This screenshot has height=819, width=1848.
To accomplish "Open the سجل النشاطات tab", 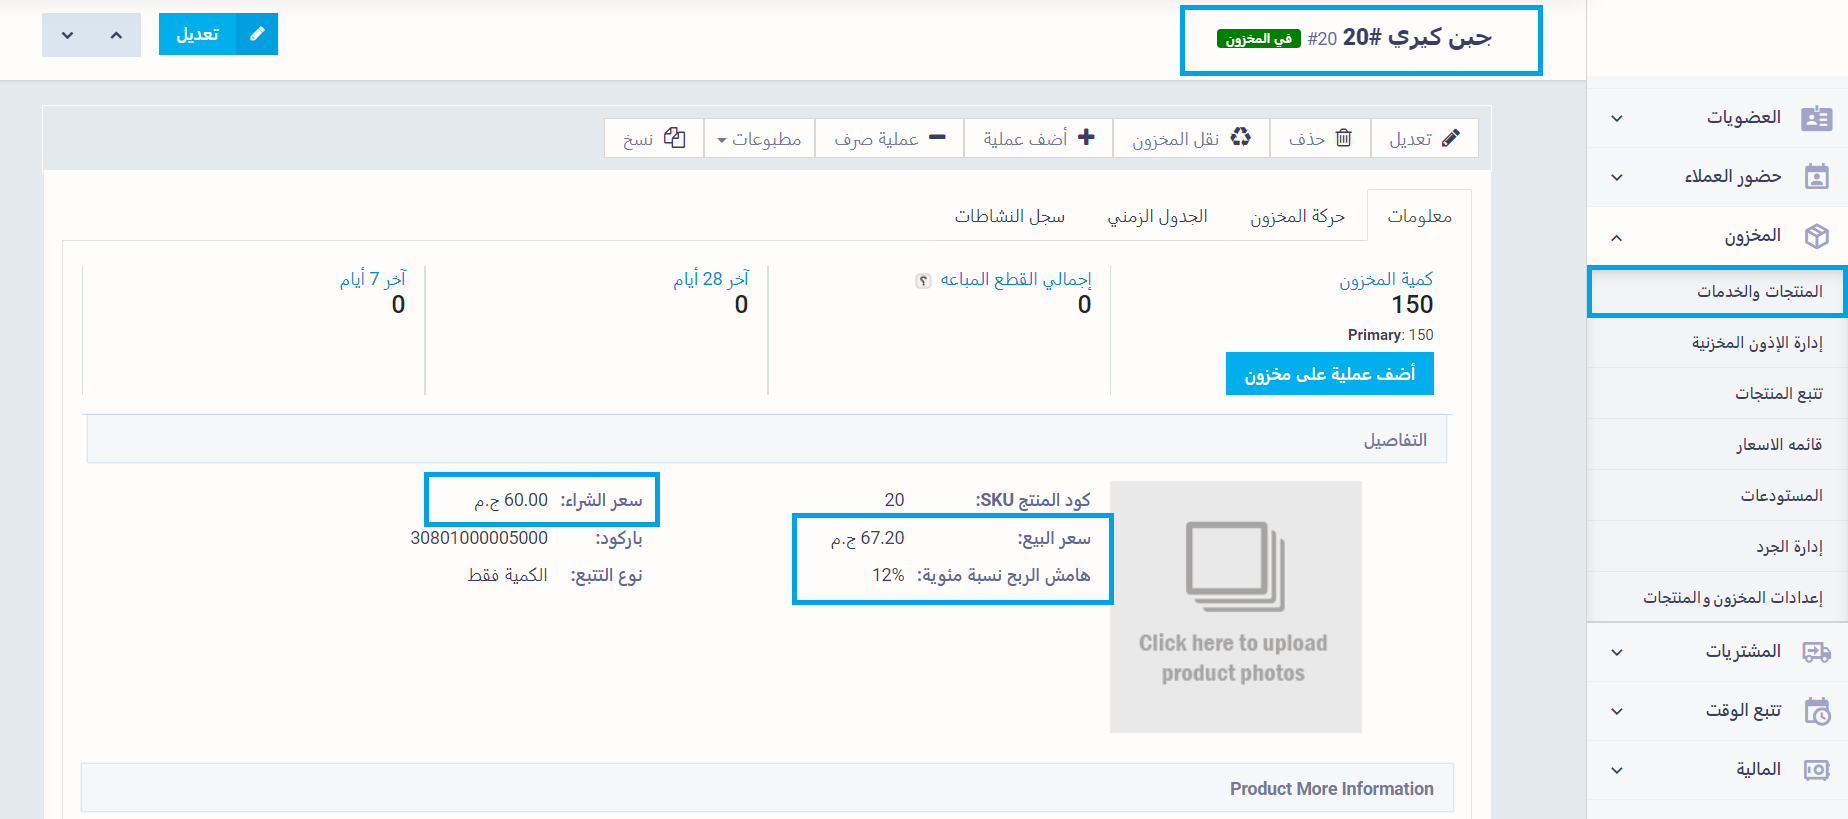I will pos(1009,217).
